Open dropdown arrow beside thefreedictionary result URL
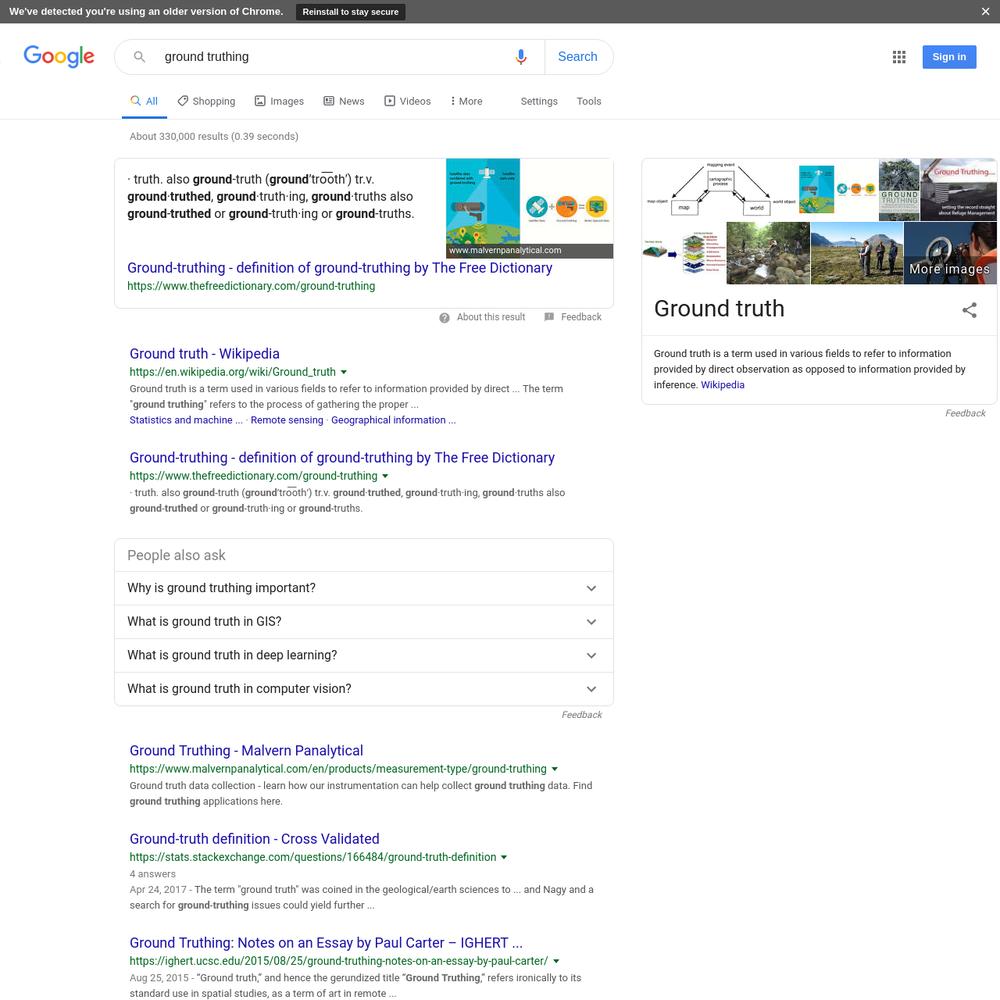Viewport: 1000px width, 1000px height. coord(385,476)
